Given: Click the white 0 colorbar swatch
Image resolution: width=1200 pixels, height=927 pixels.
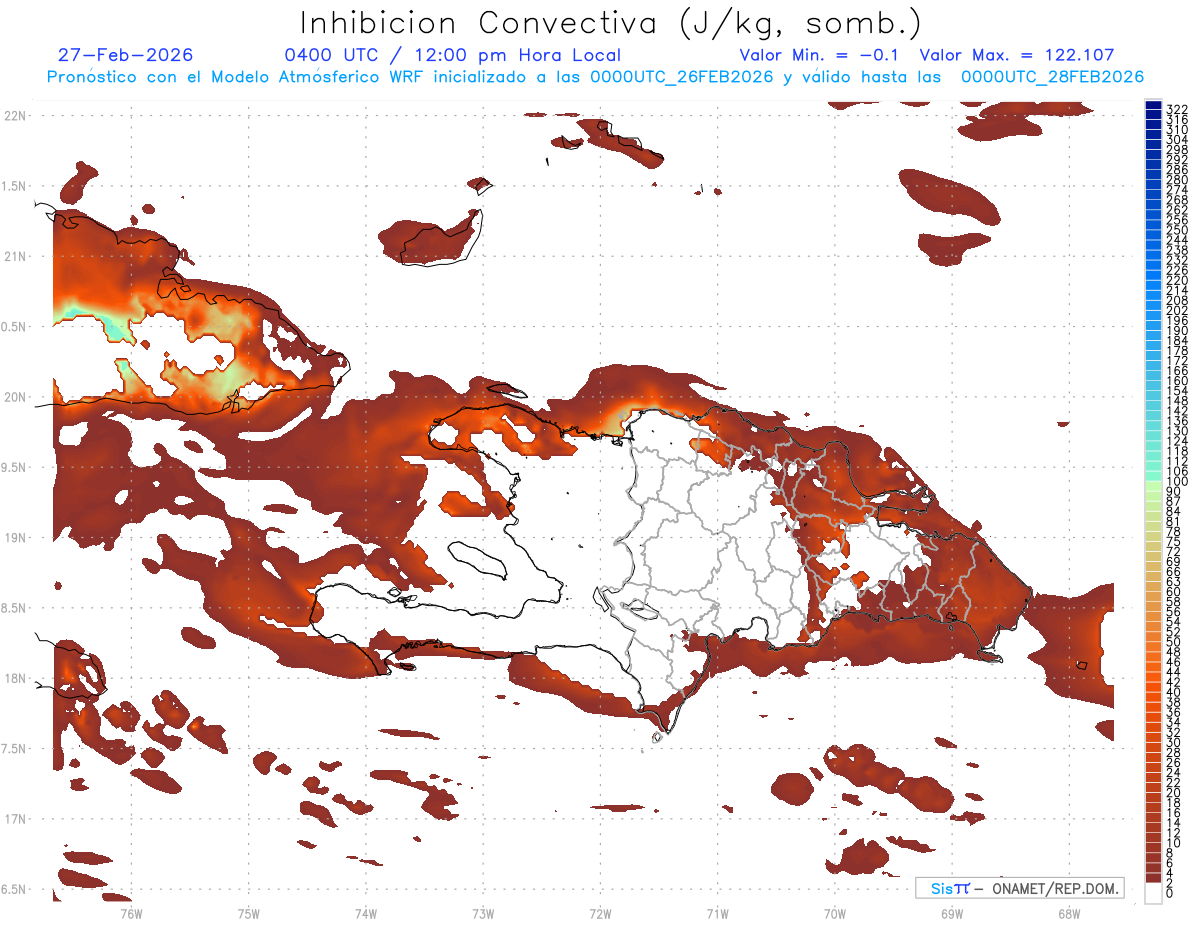Looking at the screenshot, I should pos(1153,895).
